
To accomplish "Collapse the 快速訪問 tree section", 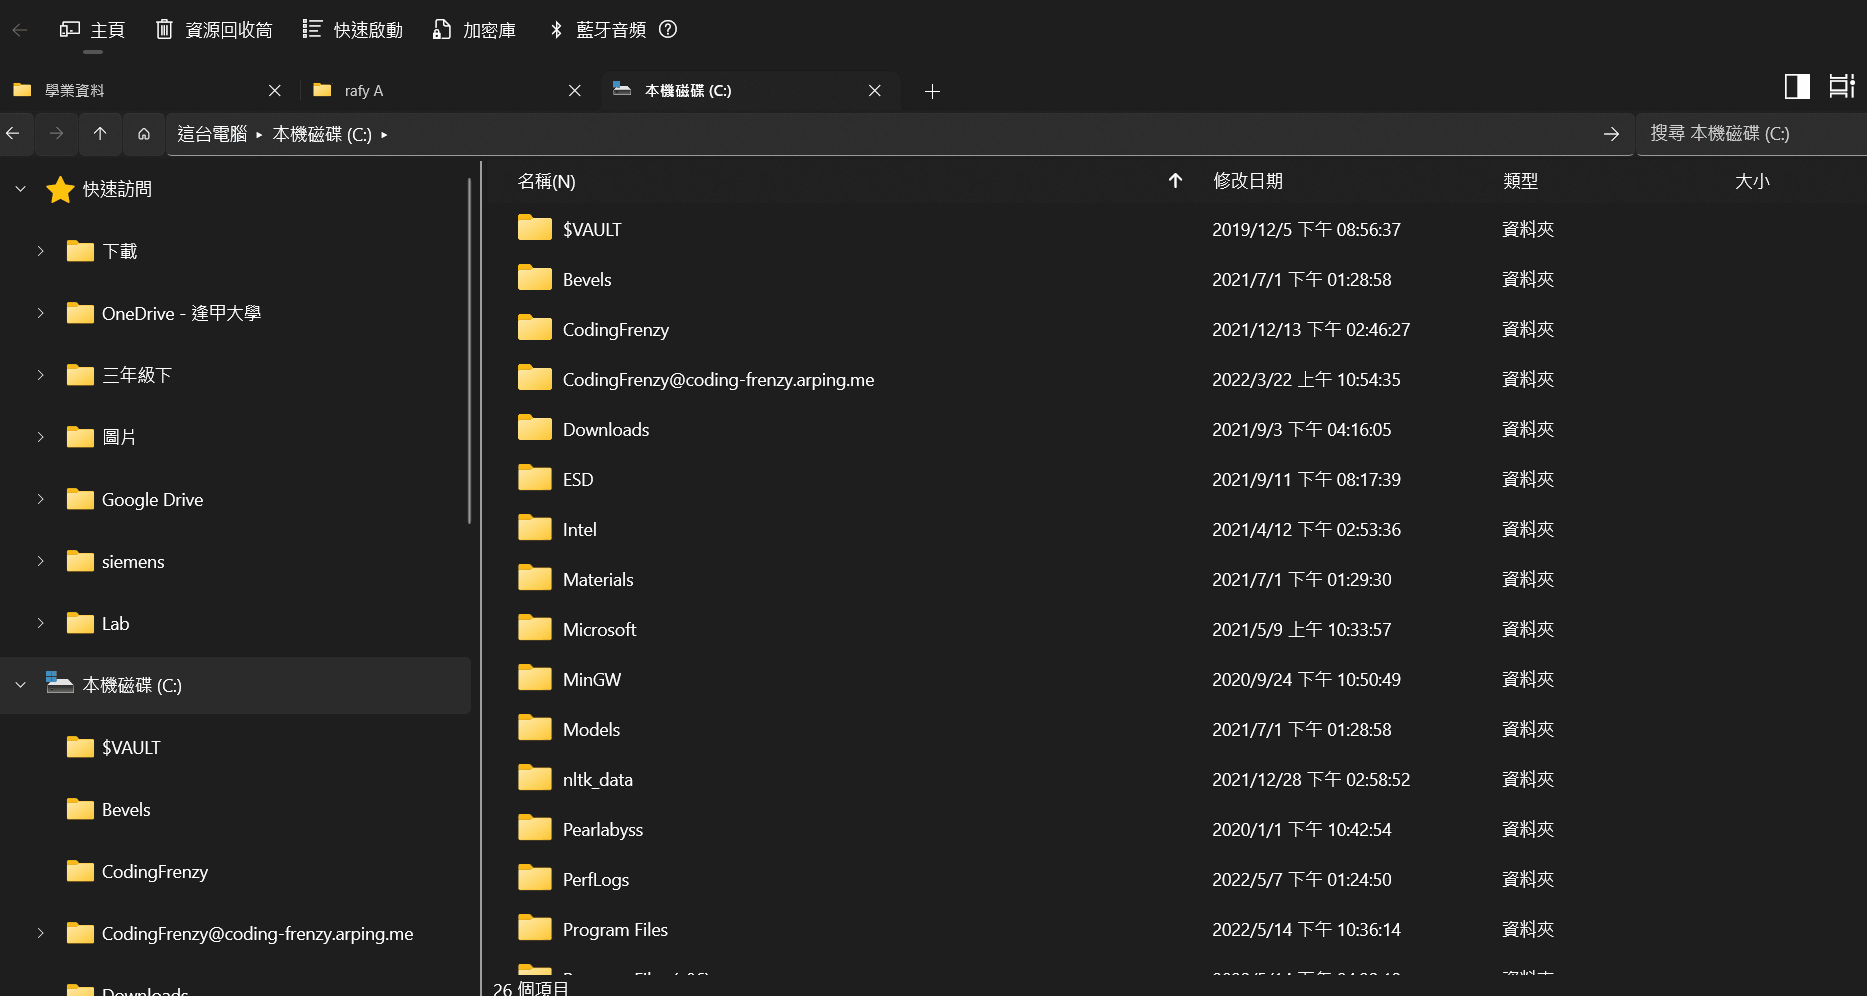I will (20, 189).
